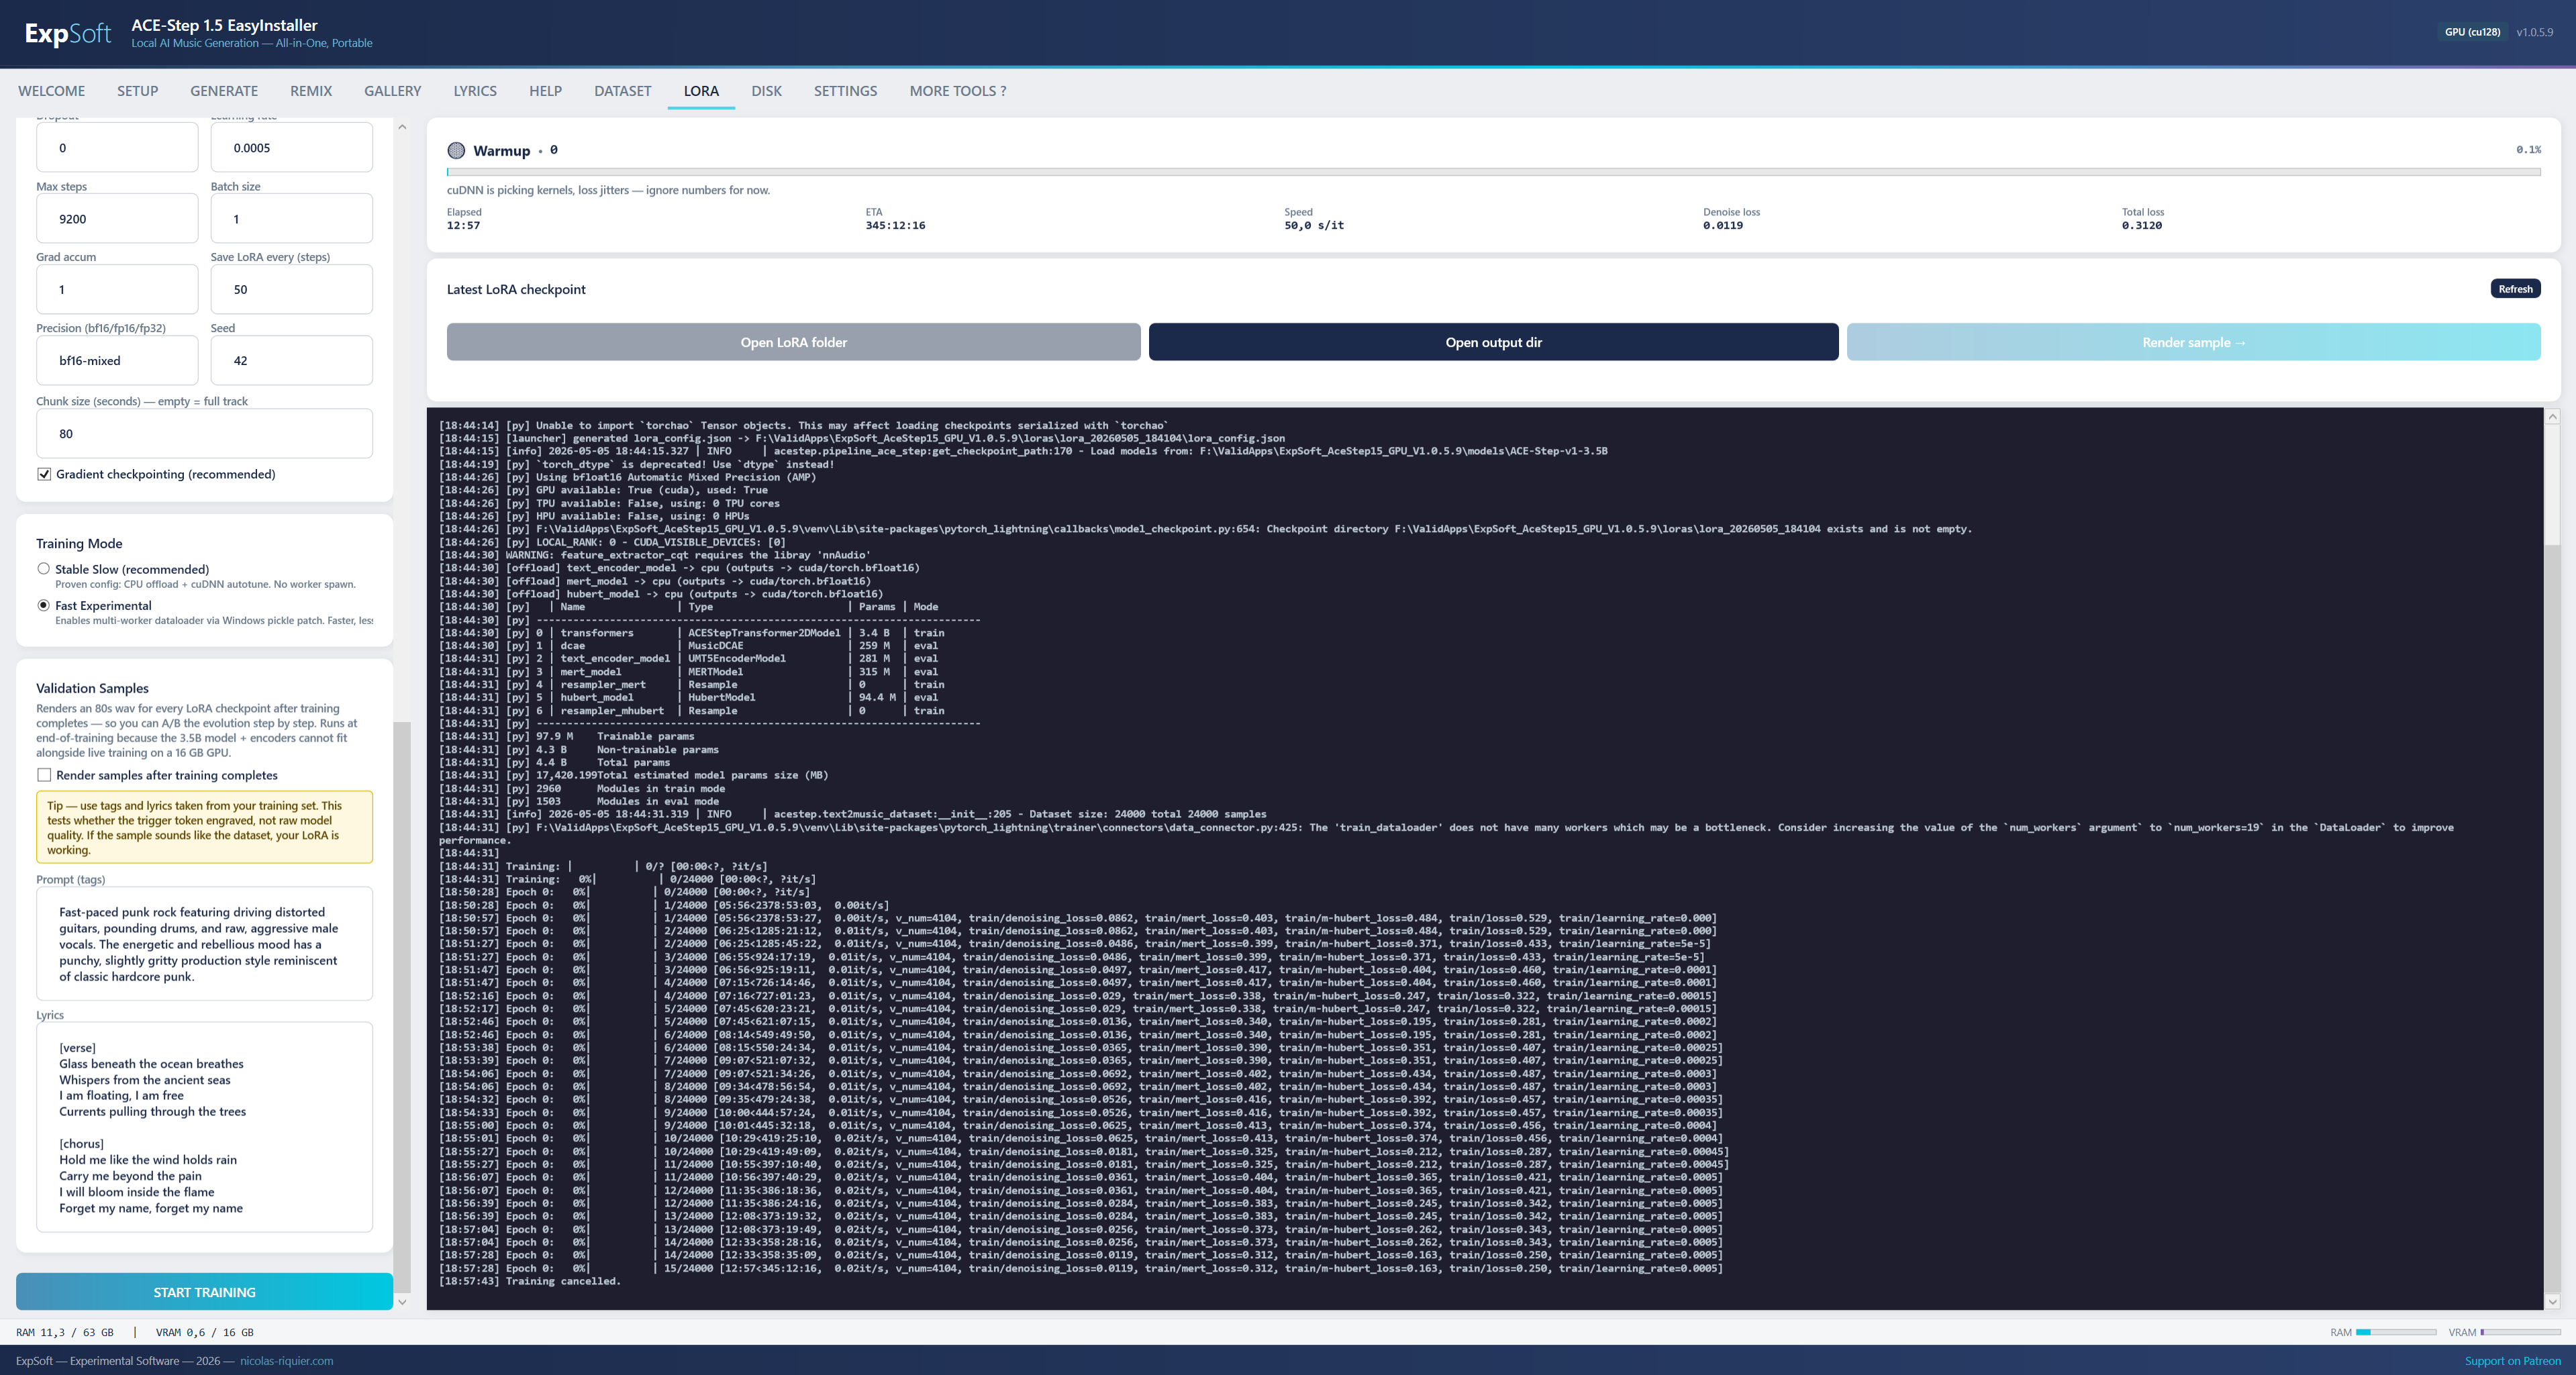Select Stable Slow training mode
This screenshot has width=2576, height=1375.
pos(43,568)
